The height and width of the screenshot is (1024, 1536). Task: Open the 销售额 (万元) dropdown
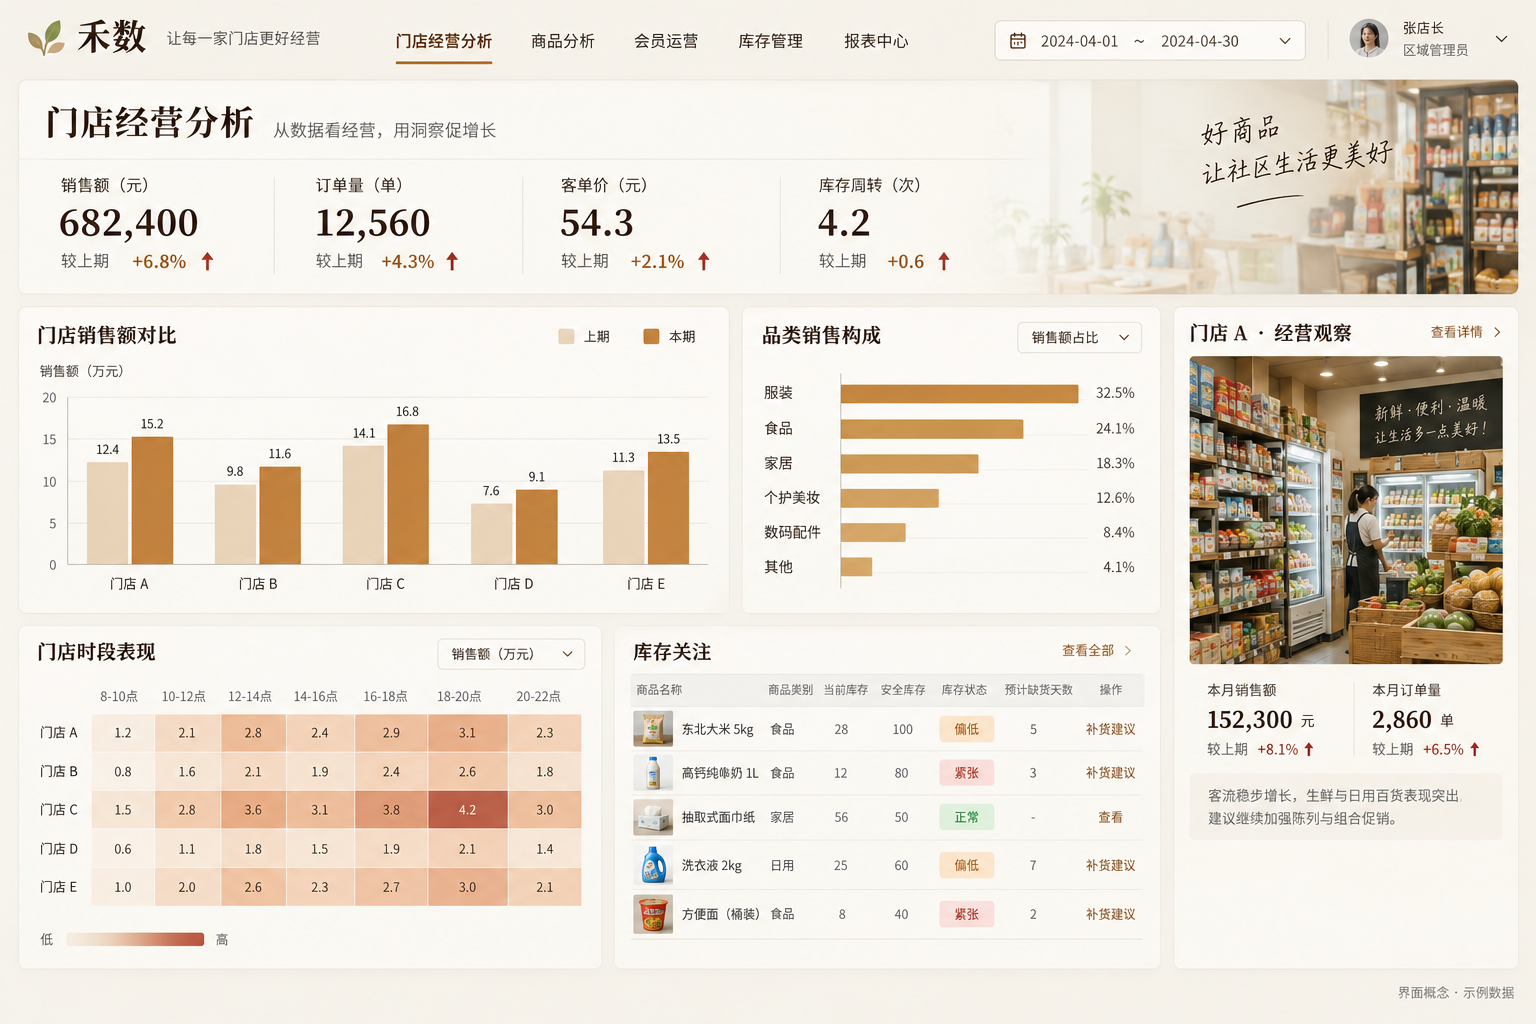coord(511,654)
